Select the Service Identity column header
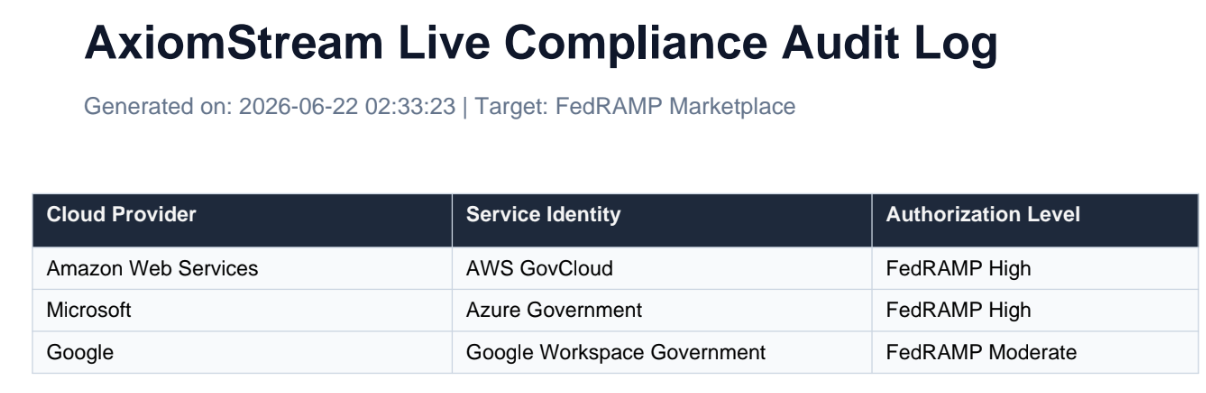1206x393 pixels. tap(661, 220)
